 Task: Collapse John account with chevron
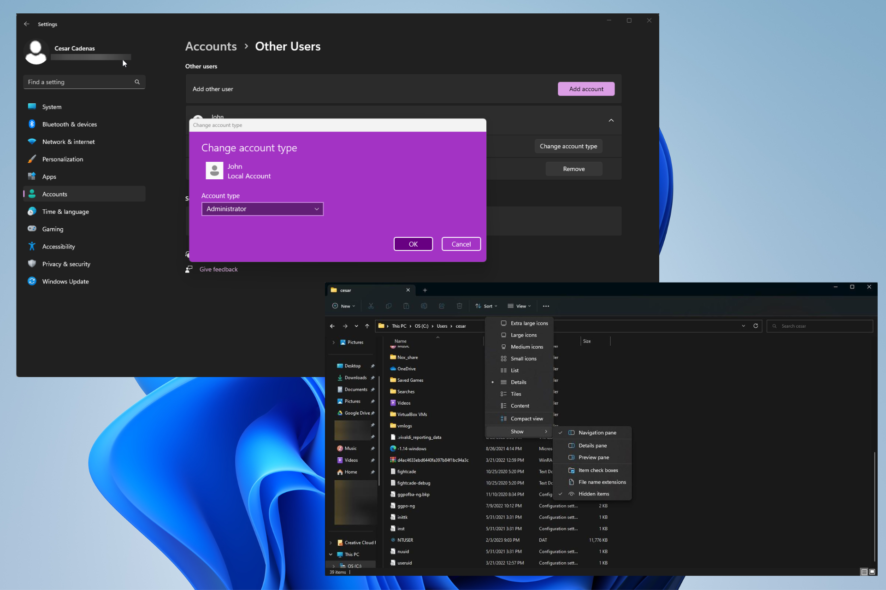pyautogui.click(x=611, y=120)
